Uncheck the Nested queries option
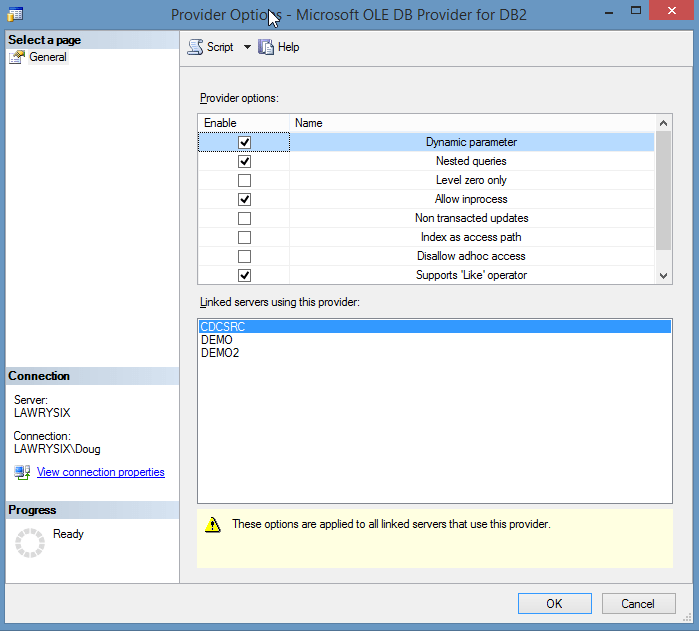This screenshot has width=699, height=631. coord(244,162)
